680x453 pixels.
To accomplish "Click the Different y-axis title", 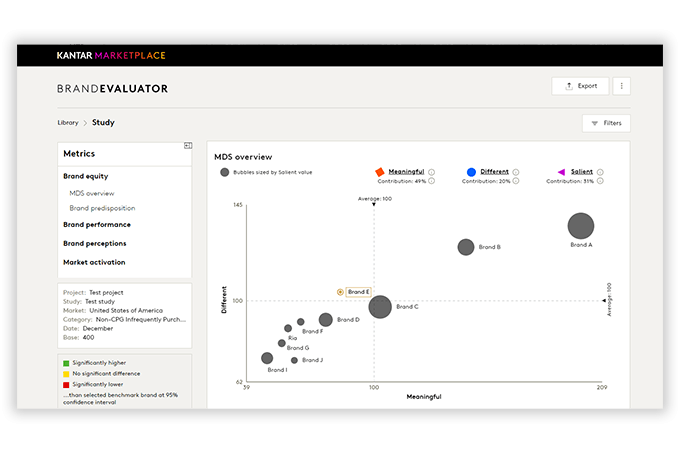I will coord(224,300).
